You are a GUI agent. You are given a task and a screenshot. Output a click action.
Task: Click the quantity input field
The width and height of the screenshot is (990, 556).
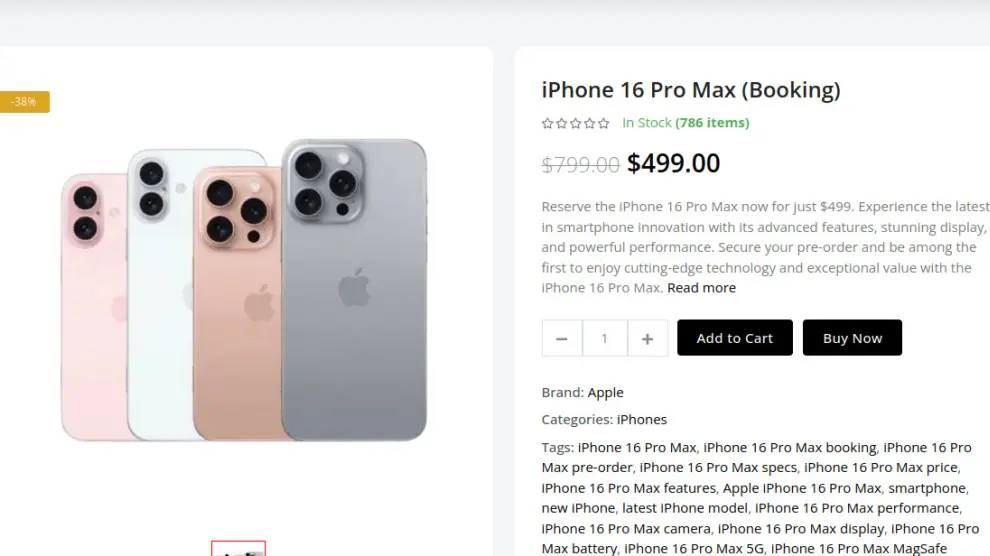[x=604, y=339]
